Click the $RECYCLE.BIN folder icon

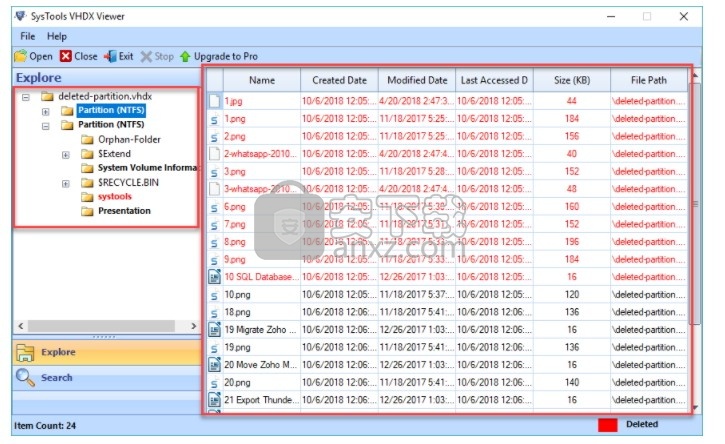coord(87,183)
